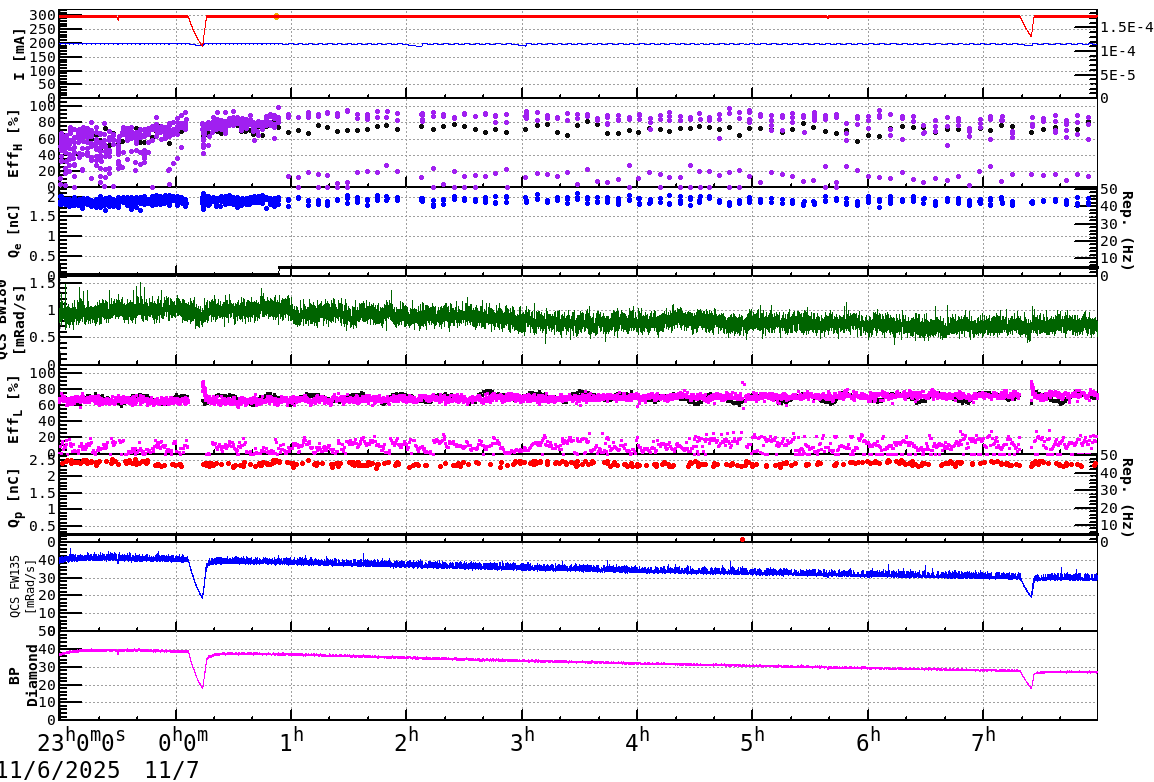Click the 250 tick on I axis

pyautogui.click(x=44, y=29)
